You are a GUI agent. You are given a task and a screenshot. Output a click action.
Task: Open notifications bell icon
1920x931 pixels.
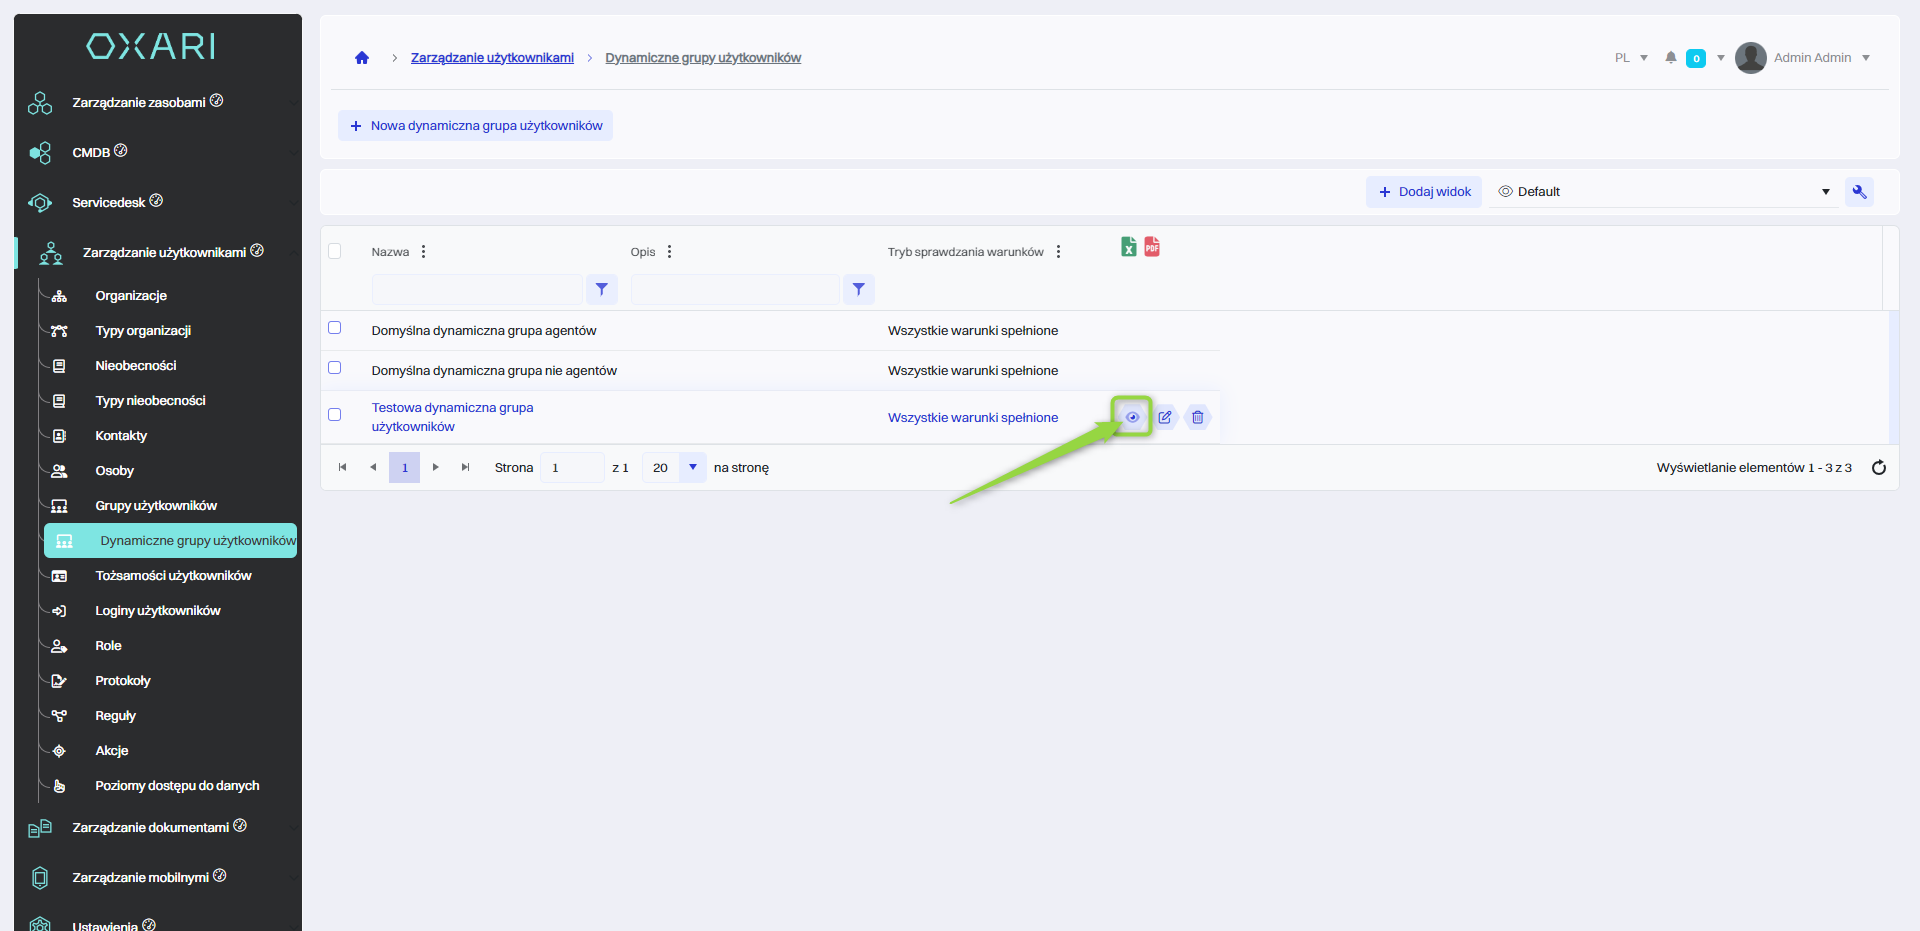click(1670, 58)
